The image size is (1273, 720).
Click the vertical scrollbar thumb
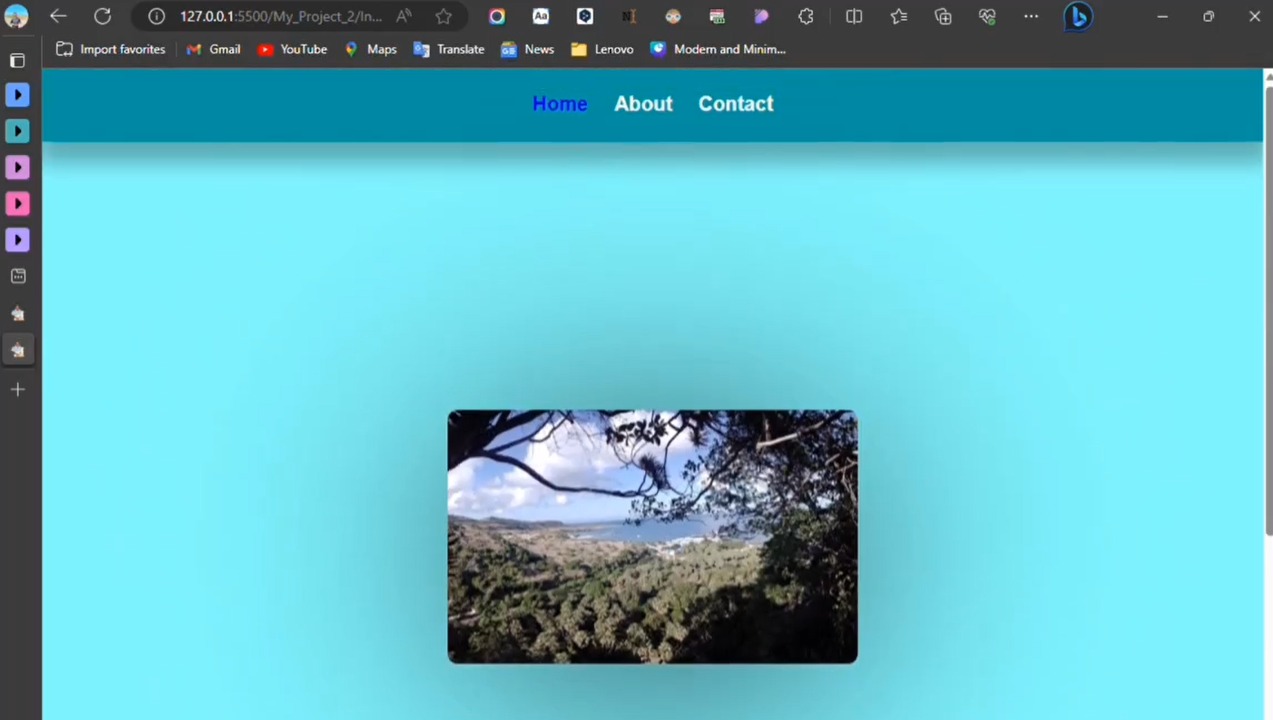[x=1268, y=310]
